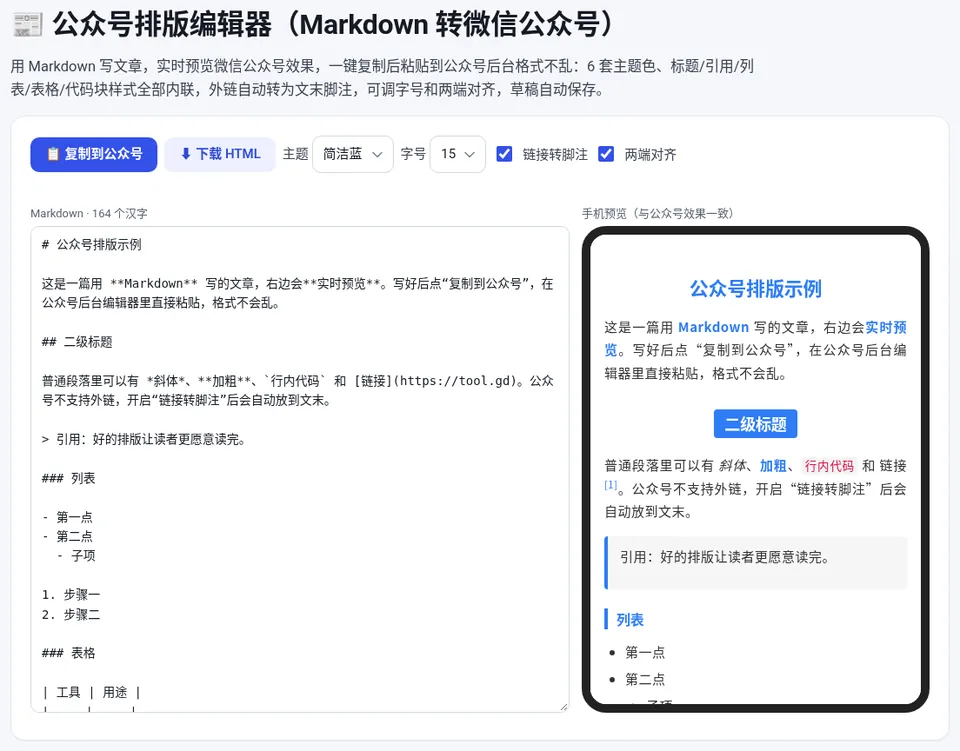The width and height of the screenshot is (960, 751).
Task: Toggle the 链接转脚注 checkbox
Action: pyautogui.click(x=504, y=154)
